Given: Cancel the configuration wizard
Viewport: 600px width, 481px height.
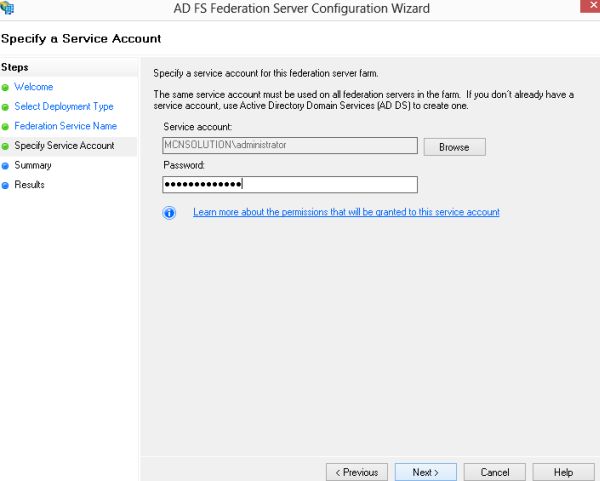Looking at the screenshot, I should pyautogui.click(x=494, y=472).
